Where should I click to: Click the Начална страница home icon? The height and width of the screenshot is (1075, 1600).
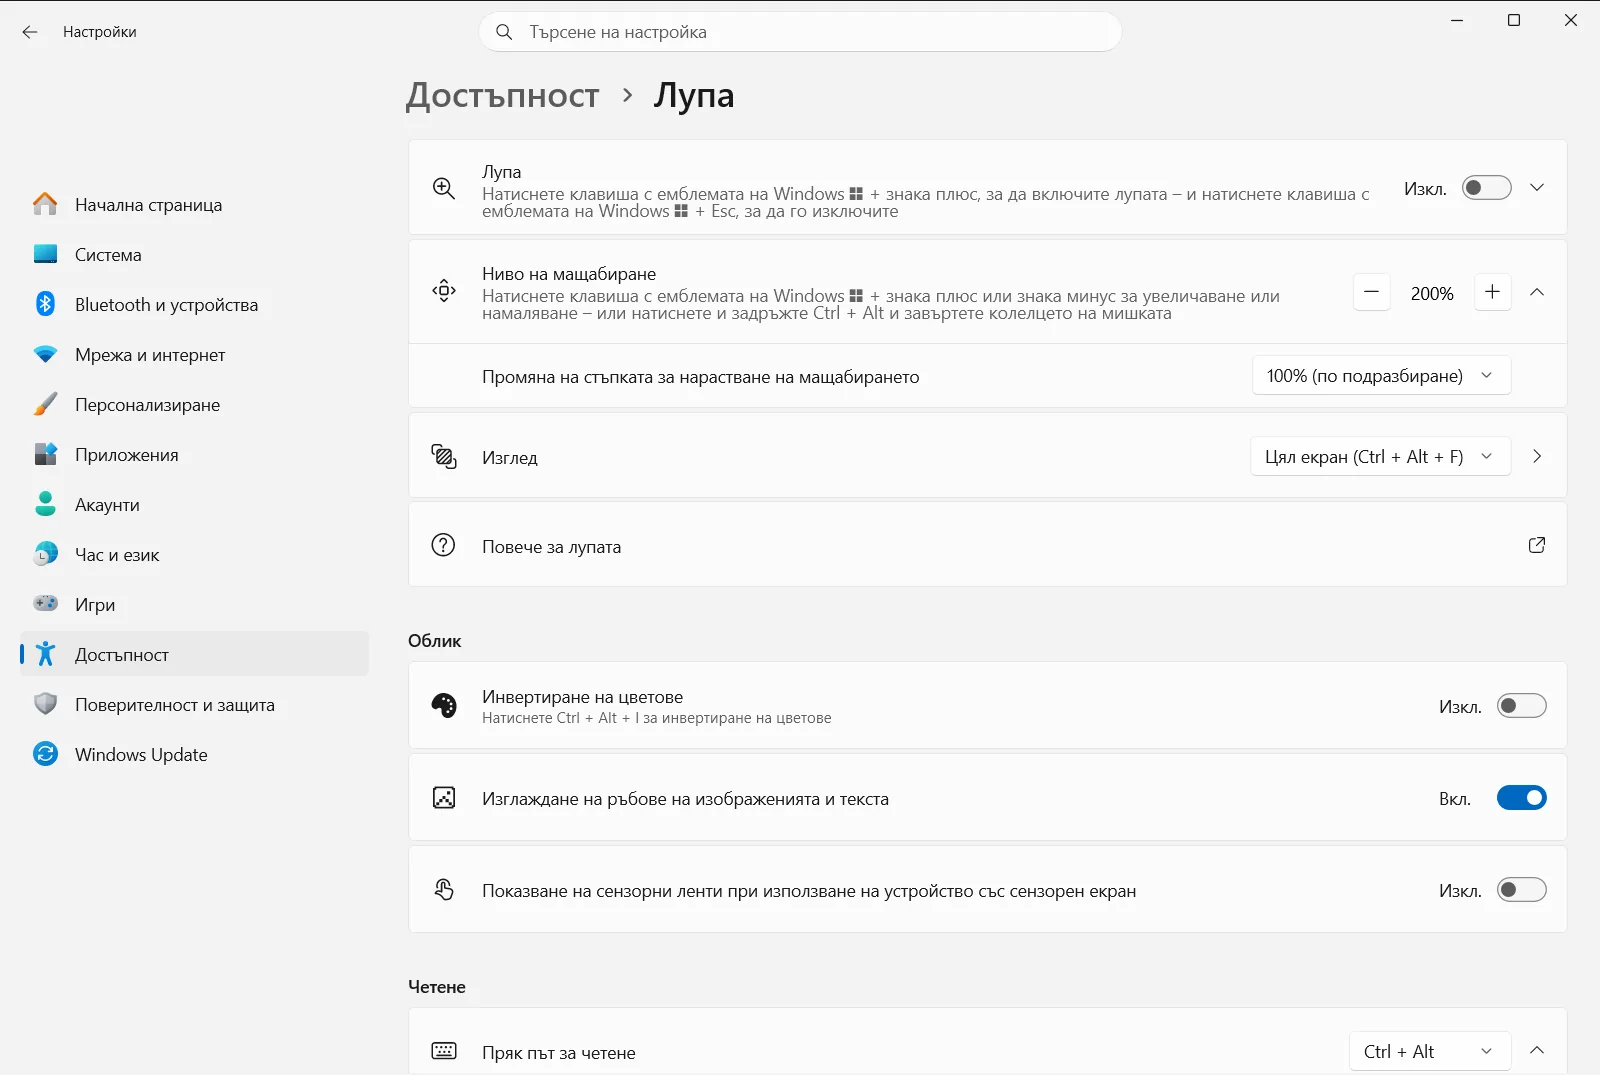[45, 204]
